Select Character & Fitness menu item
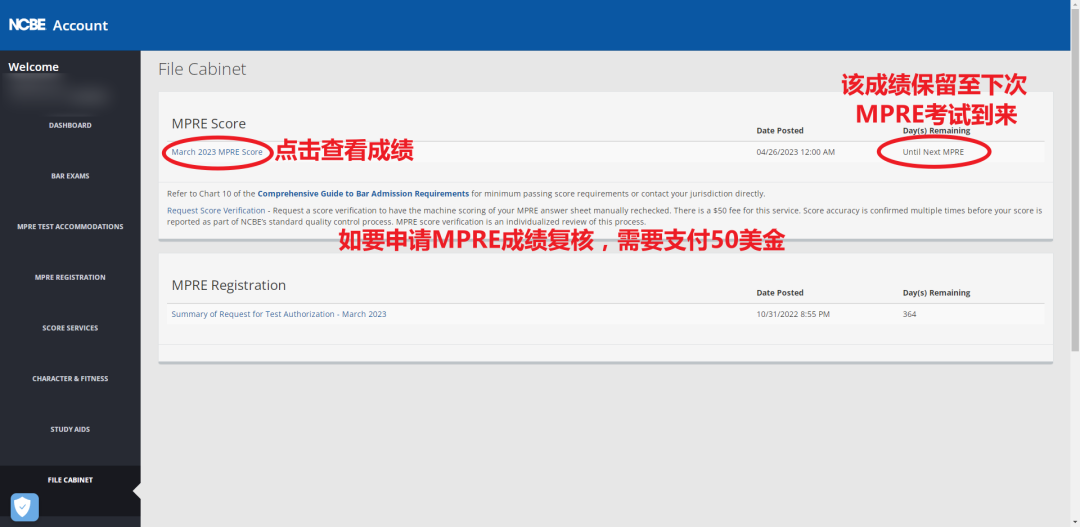Viewport: 1080px width, 527px height. point(70,378)
